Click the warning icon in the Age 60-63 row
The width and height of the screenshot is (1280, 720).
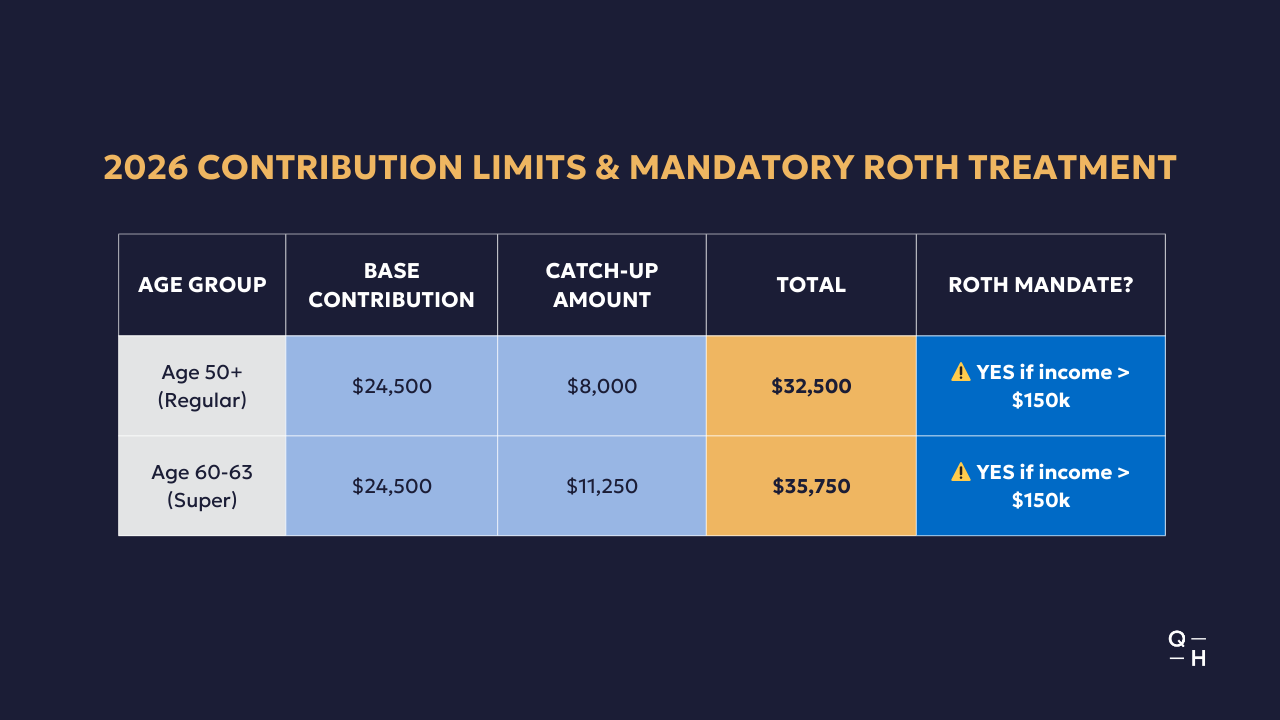(x=961, y=472)
